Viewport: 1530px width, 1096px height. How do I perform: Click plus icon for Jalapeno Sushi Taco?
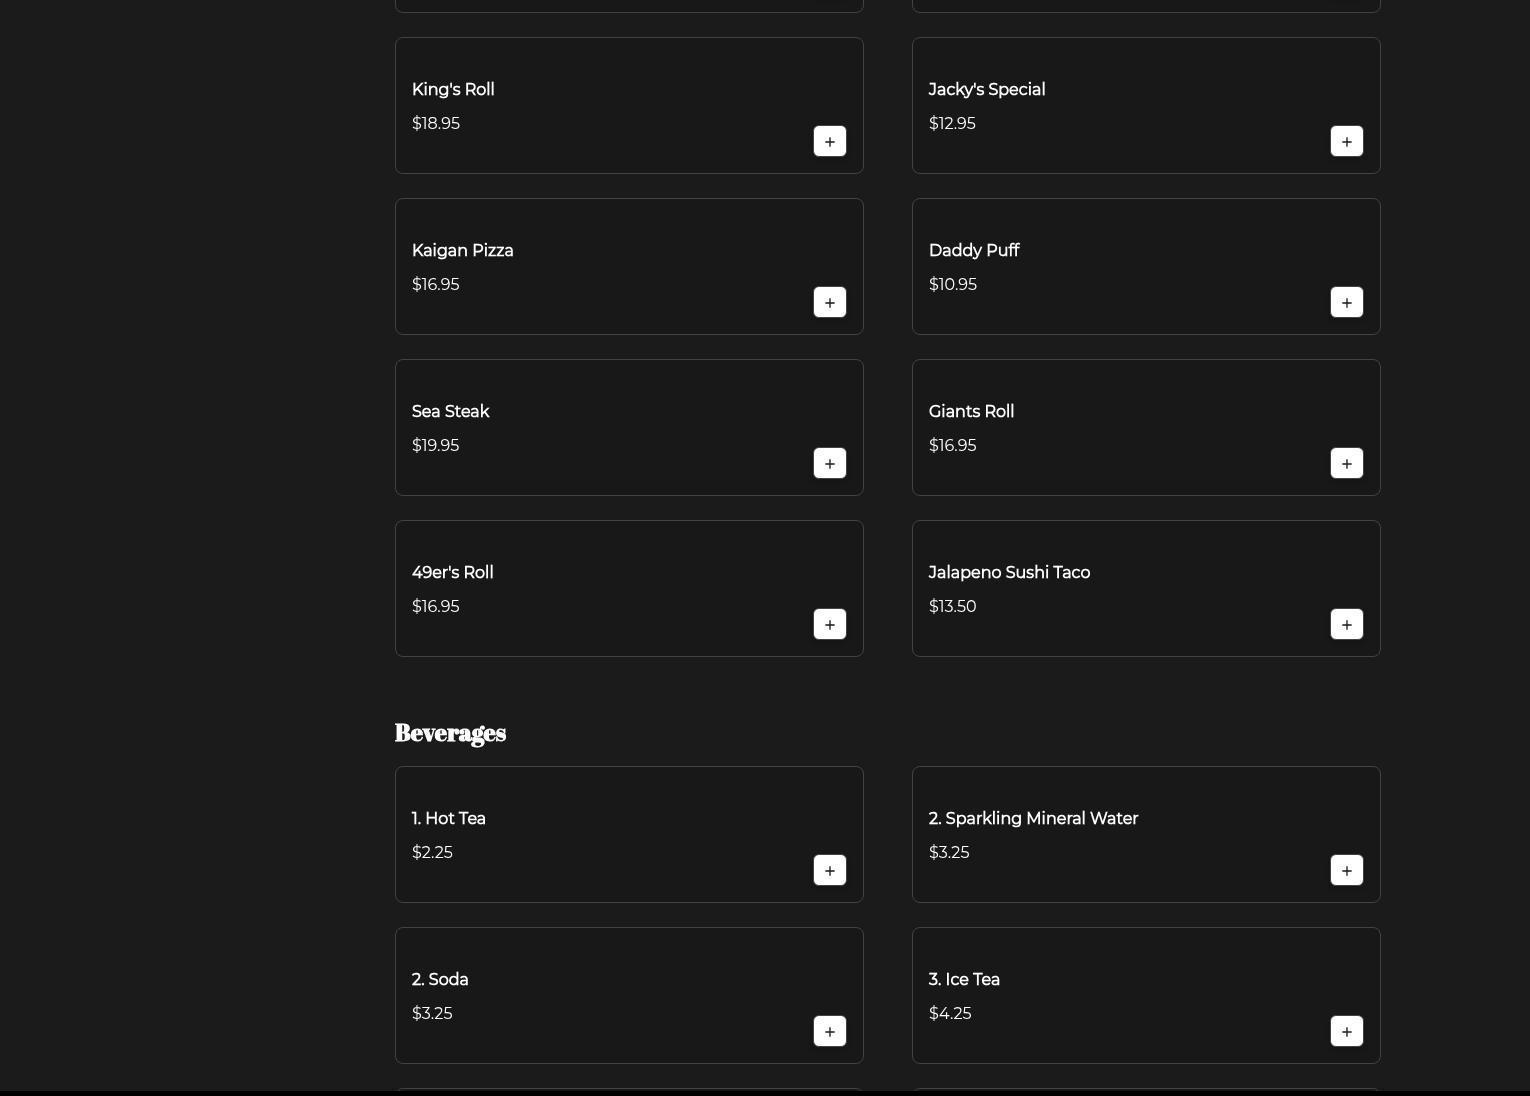(1346, 625)
